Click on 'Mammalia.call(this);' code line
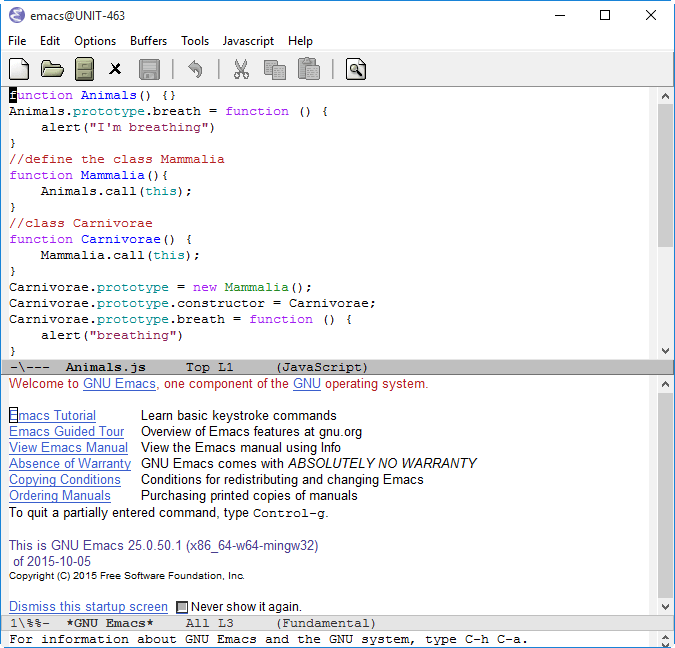Screen dimensions: 675x648 click(x=120, y=255)
